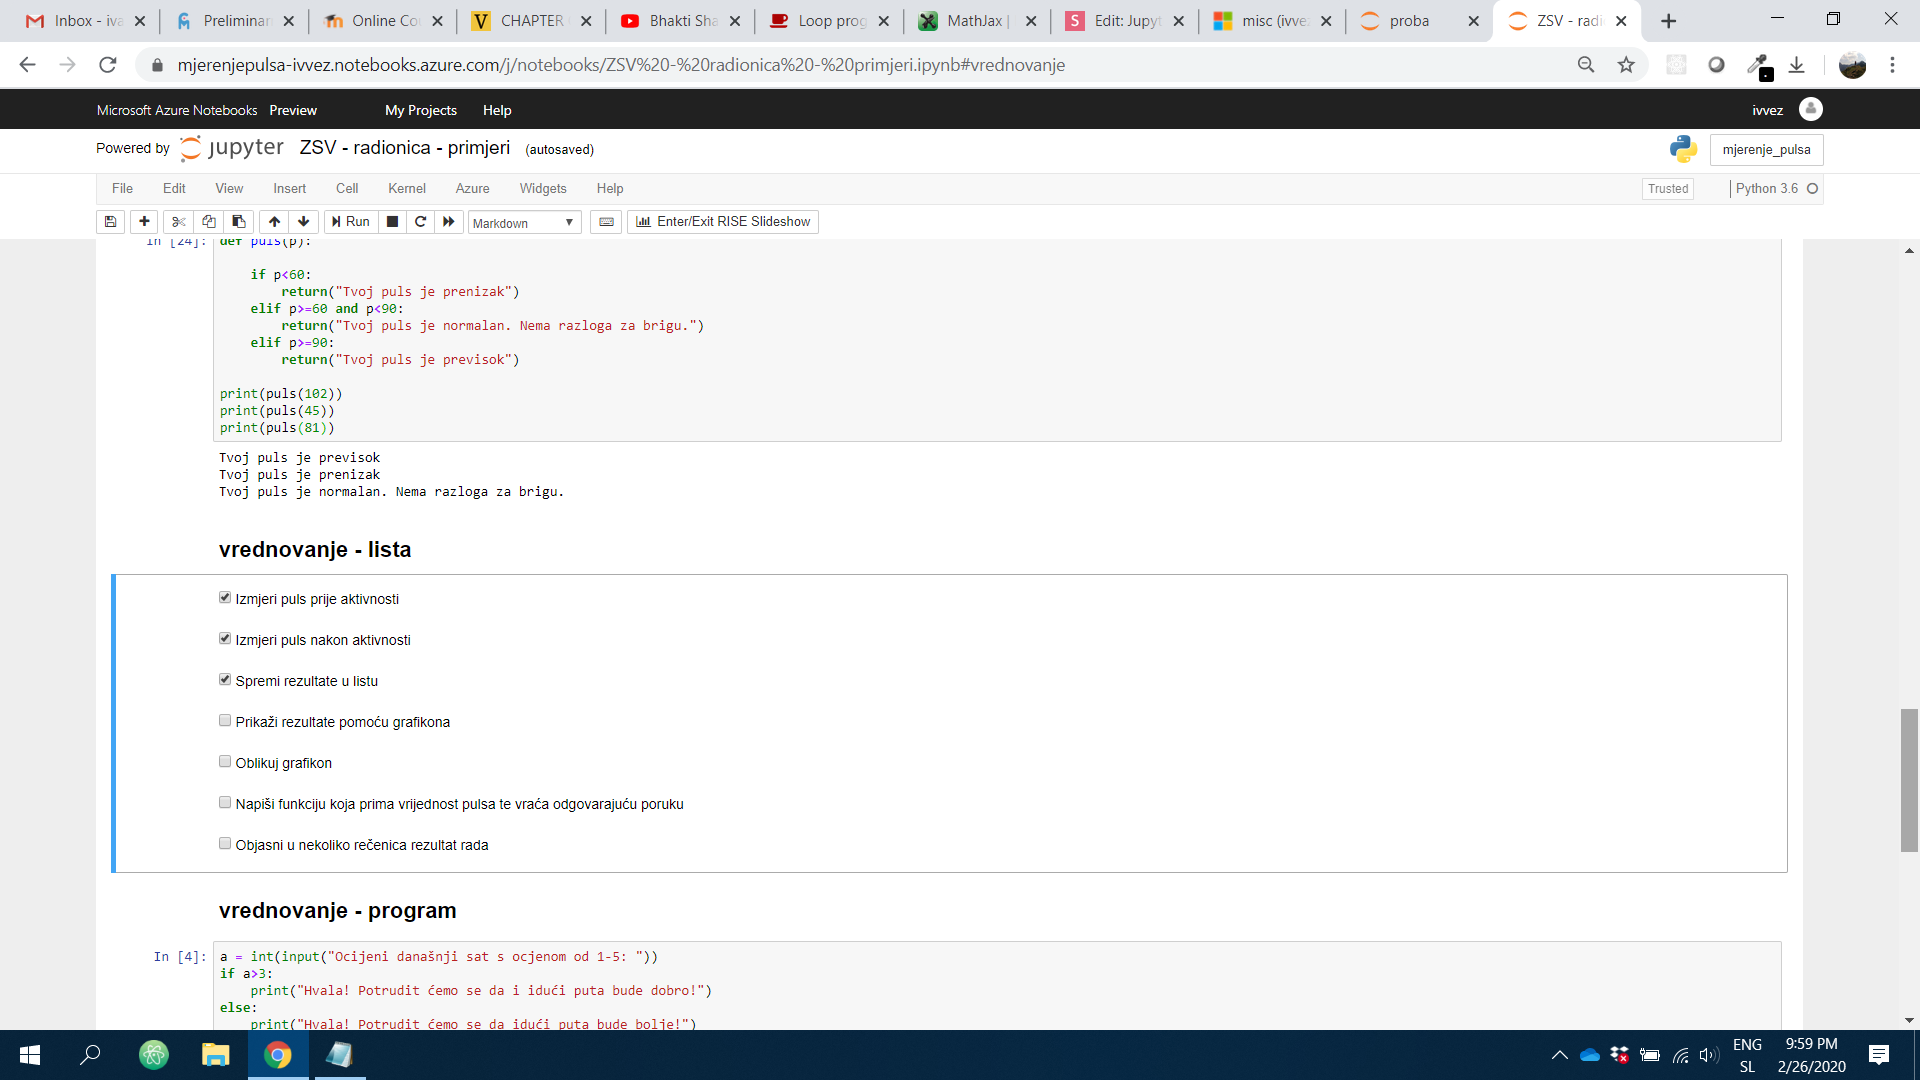Check 'Prikaži rezultate pomoću grafikona' checkbox

[x=225, y=721]
